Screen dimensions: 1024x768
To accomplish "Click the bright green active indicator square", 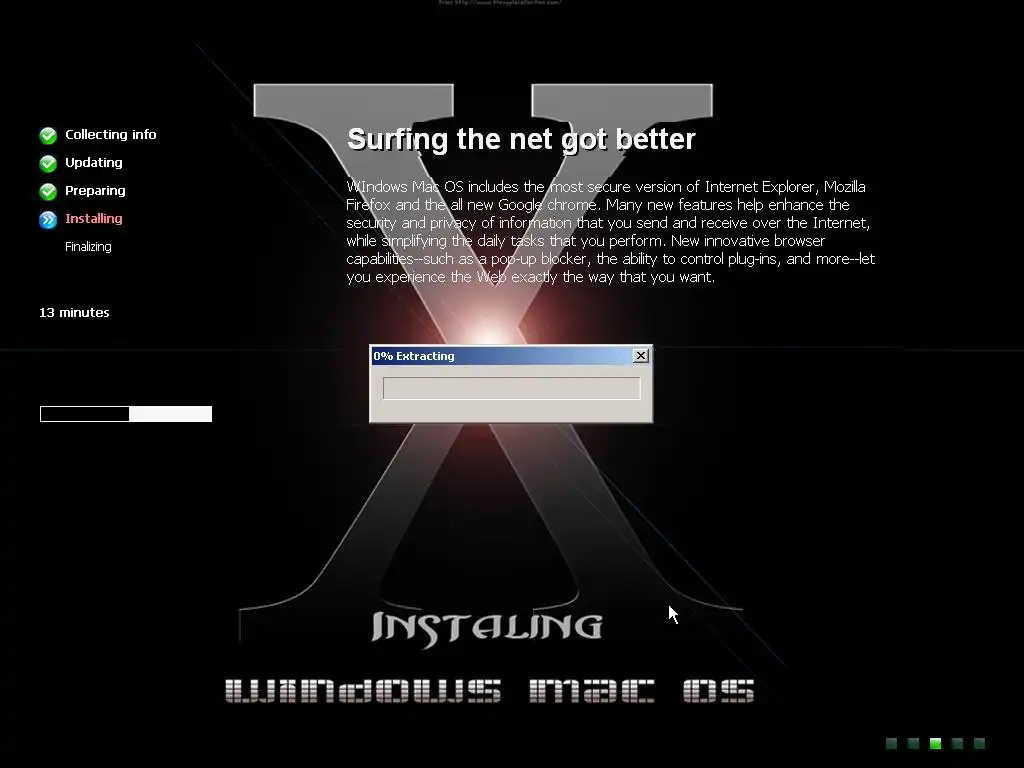I will click(935, 743).
